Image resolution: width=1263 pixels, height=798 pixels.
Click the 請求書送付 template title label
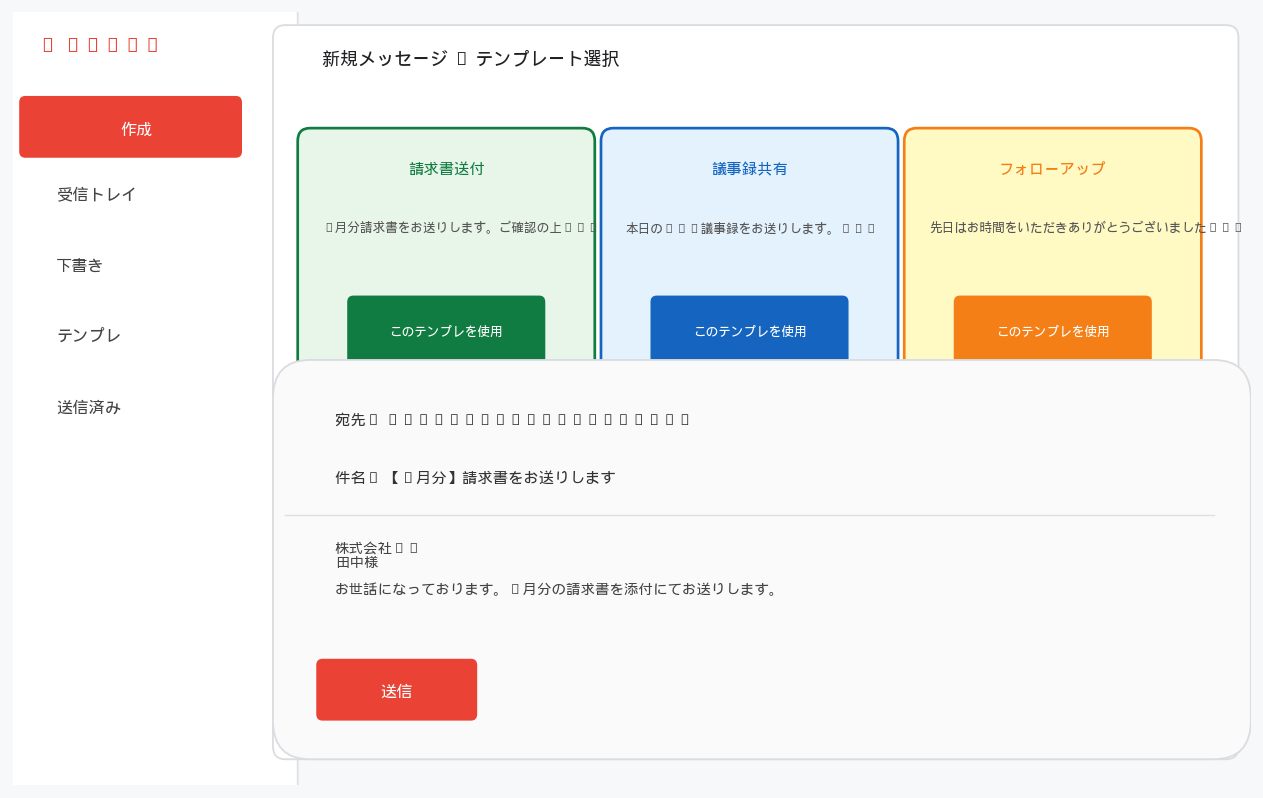[446, 168]
